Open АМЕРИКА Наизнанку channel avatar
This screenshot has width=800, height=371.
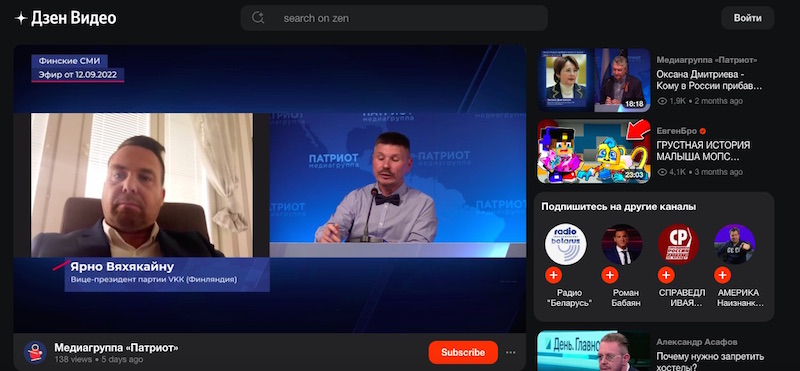[x=735, y=244]
